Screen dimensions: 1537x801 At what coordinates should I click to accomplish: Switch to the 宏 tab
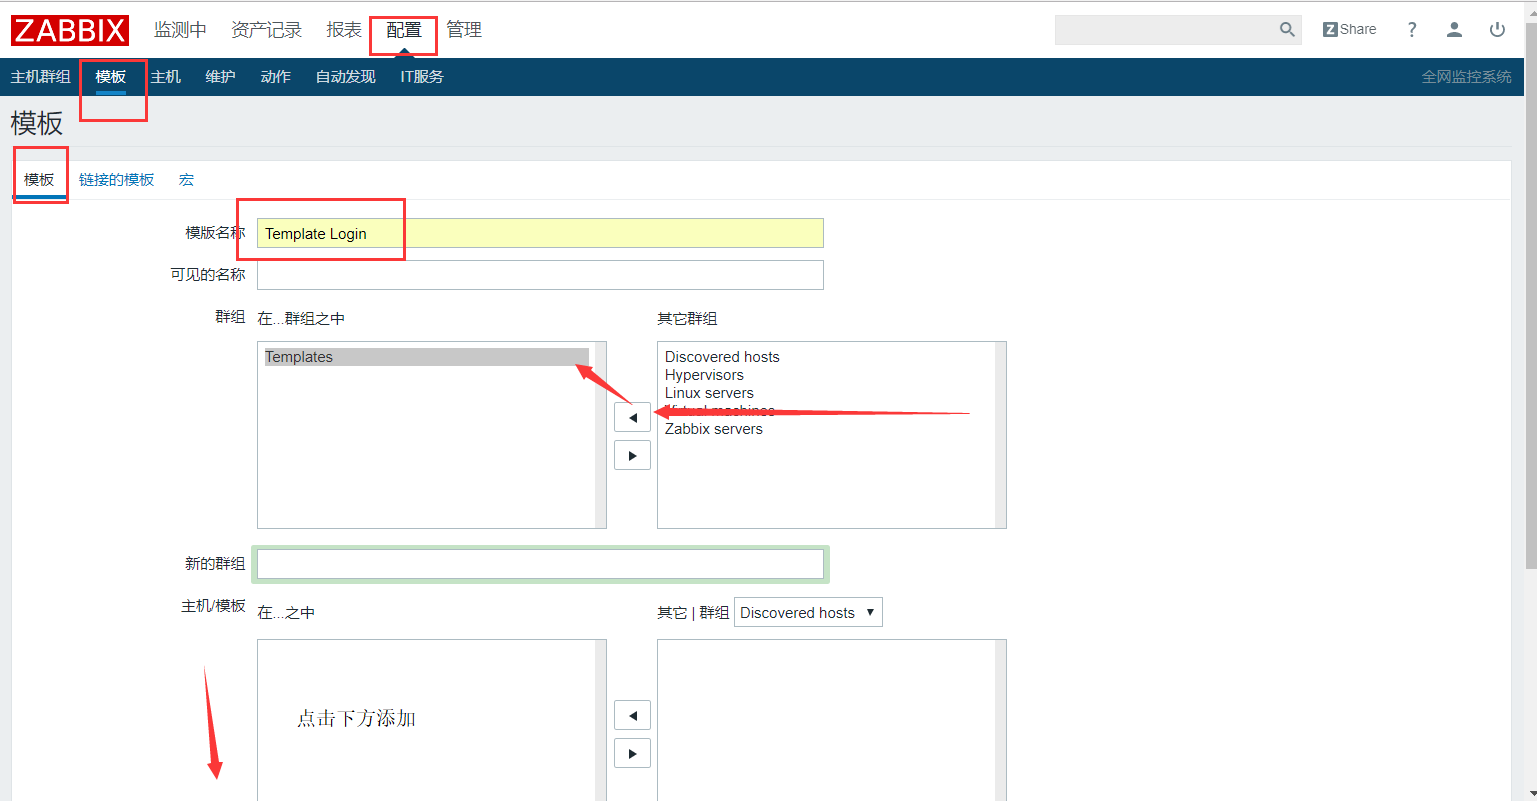click(186, 180)
